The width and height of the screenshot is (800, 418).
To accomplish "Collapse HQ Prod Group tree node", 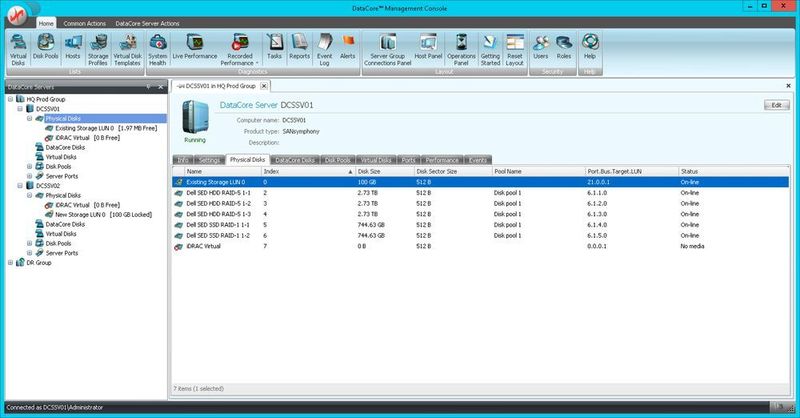I will point(11,99).
